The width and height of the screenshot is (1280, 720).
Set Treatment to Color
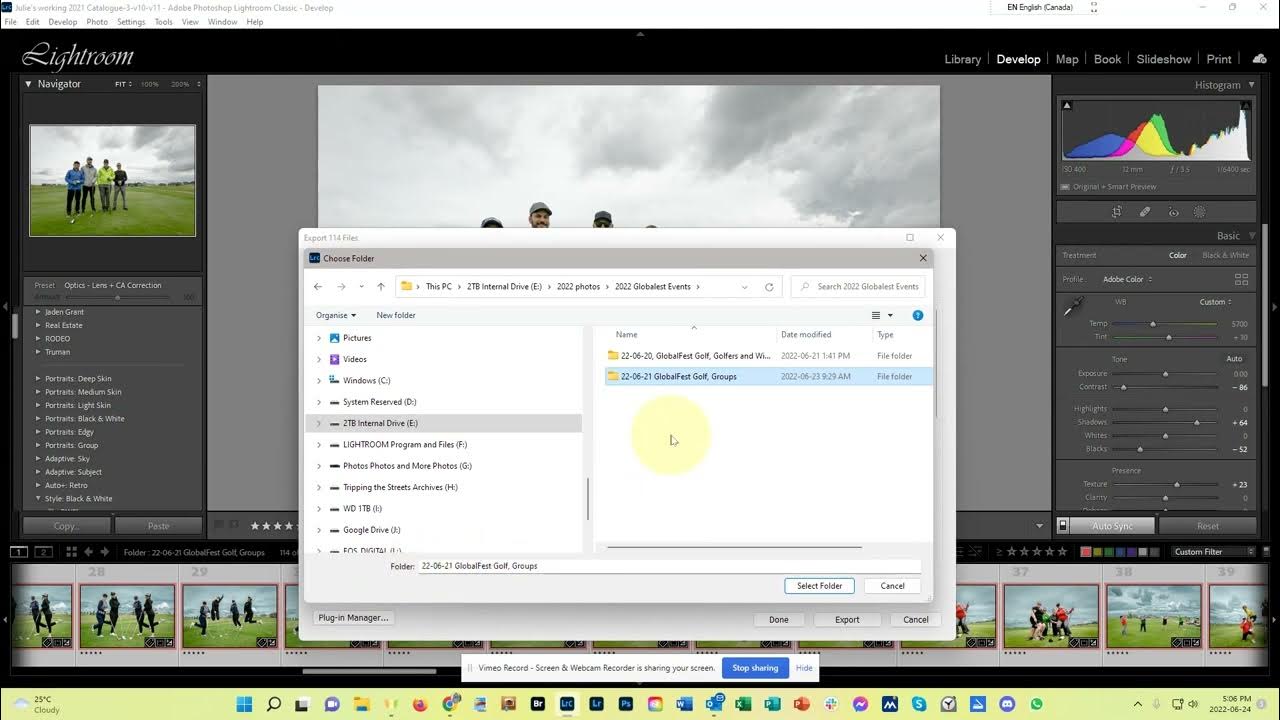pyautogui.click(x=1178, y=255)
